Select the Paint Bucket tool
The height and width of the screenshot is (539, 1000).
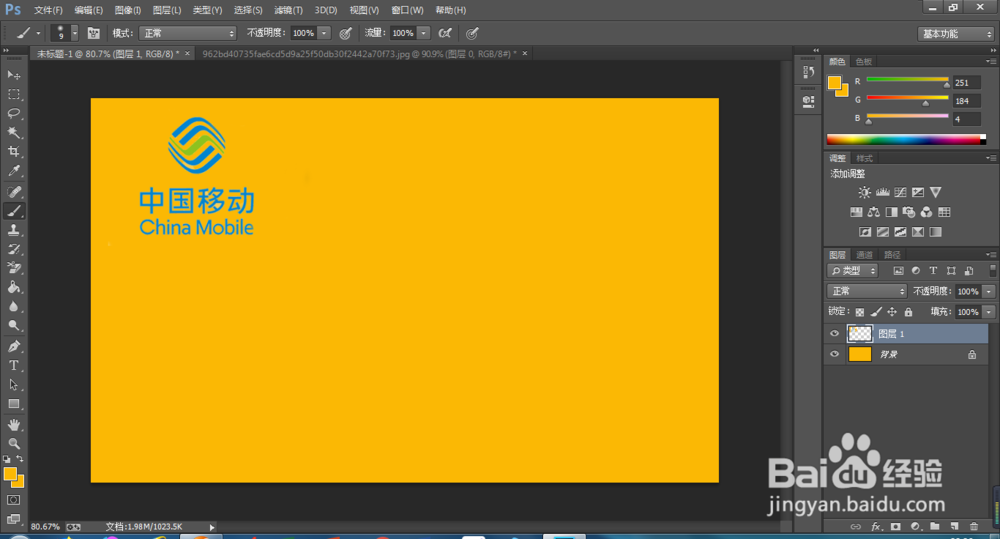pyautogui.click(x=13, y=287)
